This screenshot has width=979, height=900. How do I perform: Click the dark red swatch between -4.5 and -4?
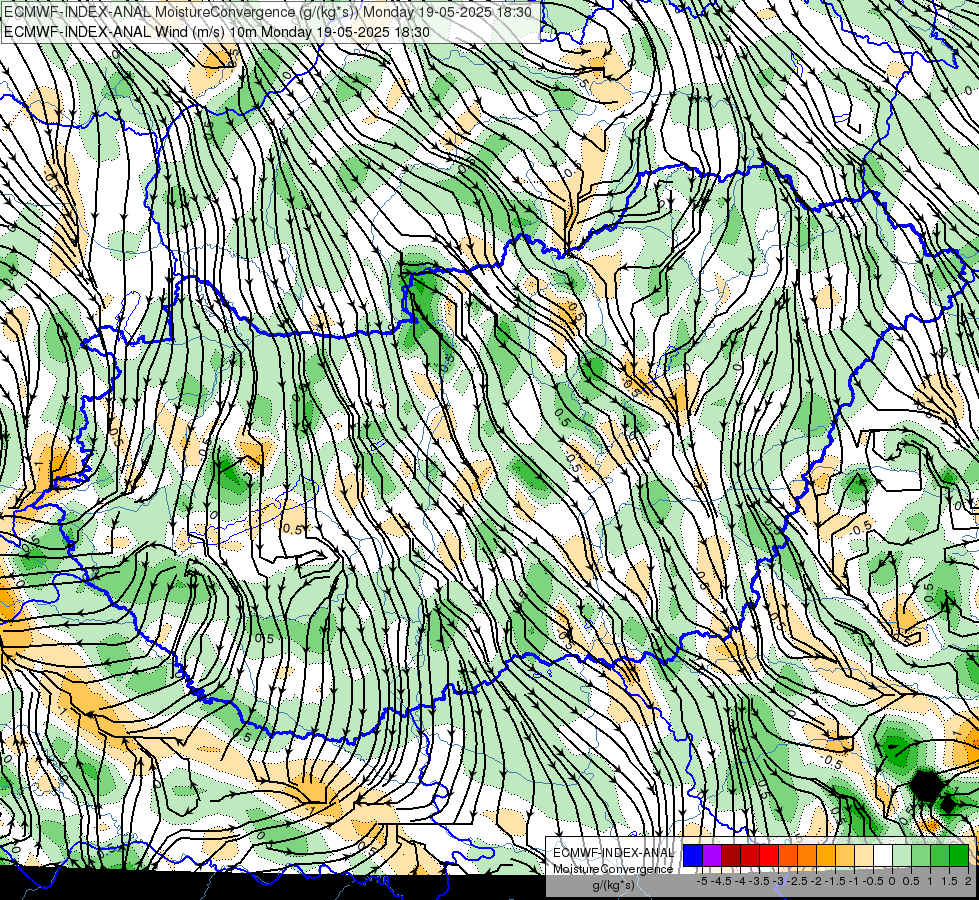pyautogui.click(x=731, y=856)
